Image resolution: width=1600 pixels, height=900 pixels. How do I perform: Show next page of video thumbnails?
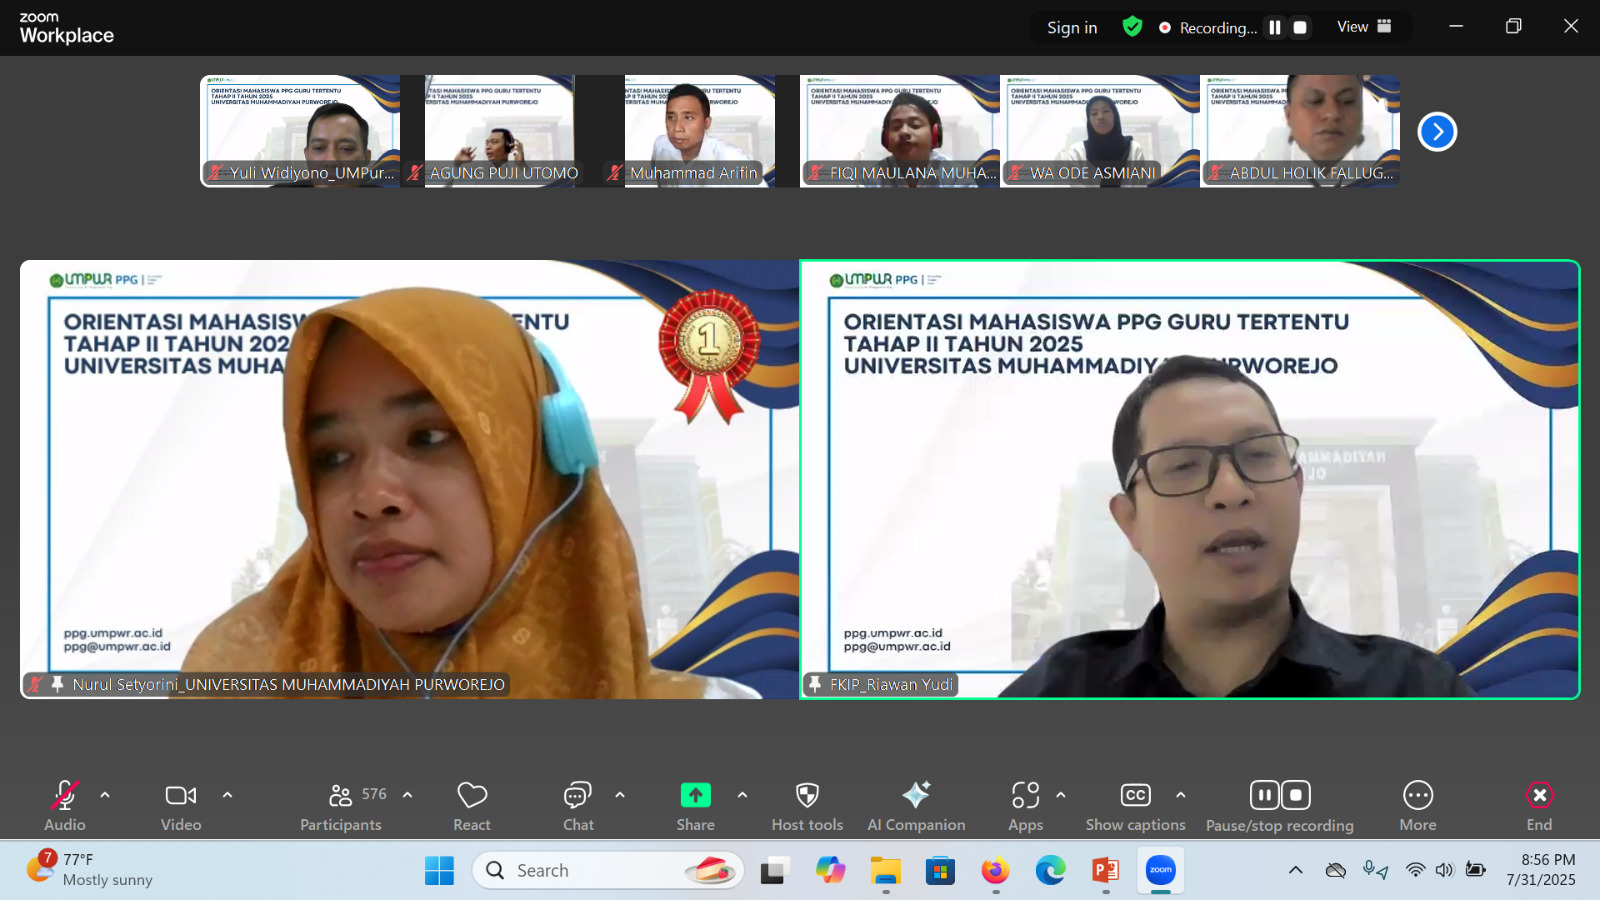pos(1437,131)
